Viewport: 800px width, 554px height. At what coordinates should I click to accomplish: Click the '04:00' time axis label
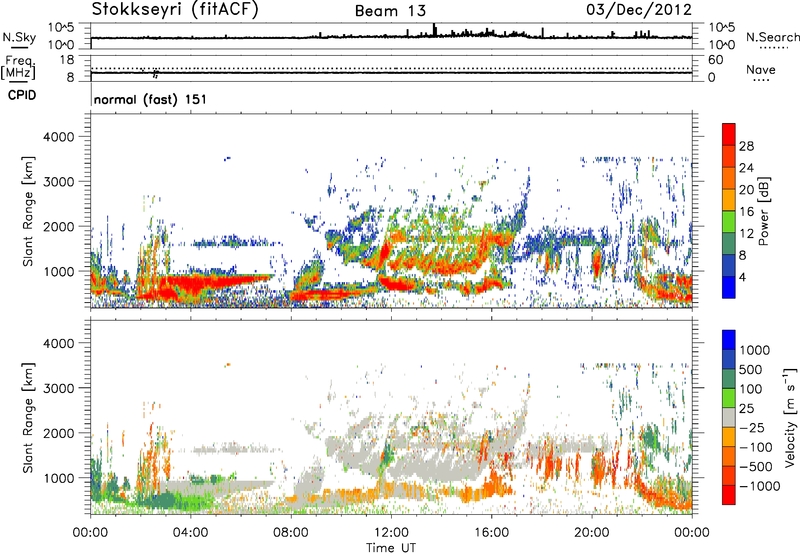pos(190,533)
